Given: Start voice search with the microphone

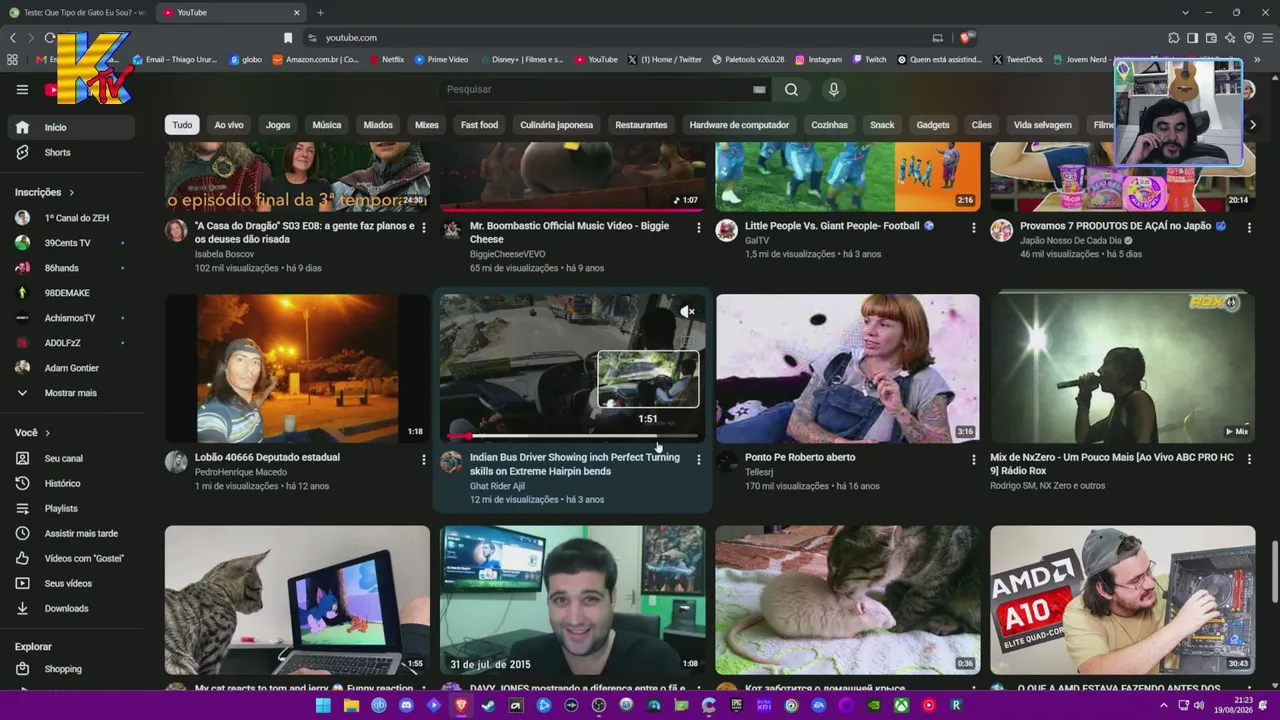Looking at the screenshot, I should point(834,89).
